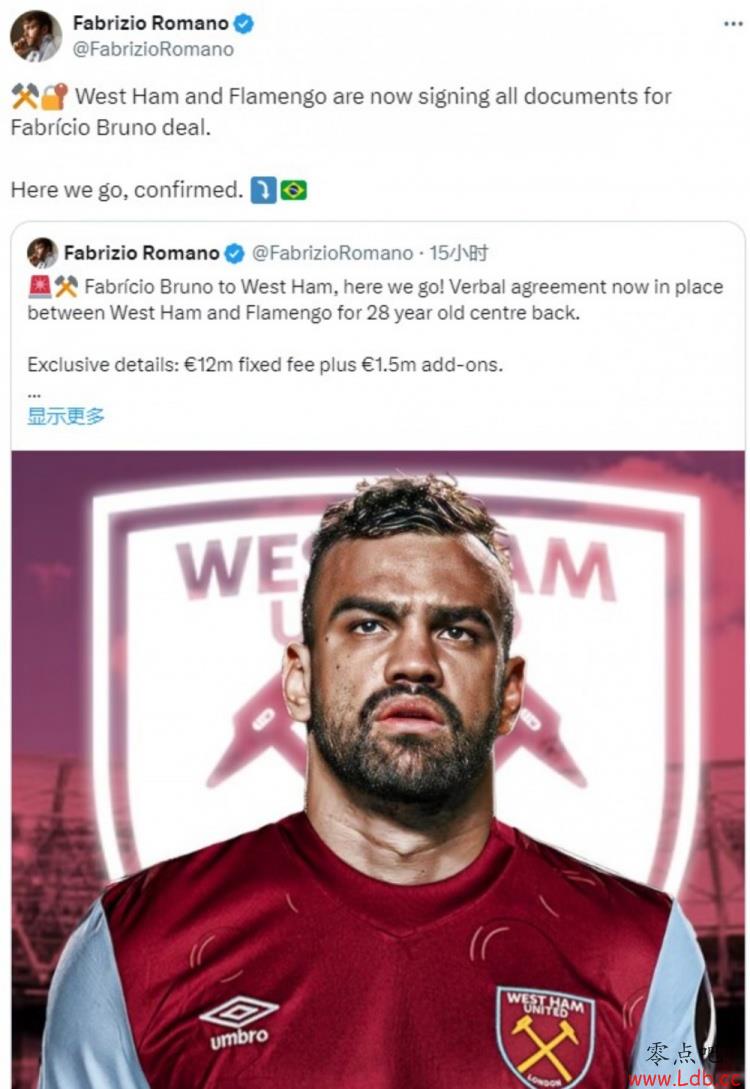Click the main tweet text 'Here we go, confirmed.'
The height and width of the screenshot is (1089, 750).
pyautogui.click(x=127, y=190)
